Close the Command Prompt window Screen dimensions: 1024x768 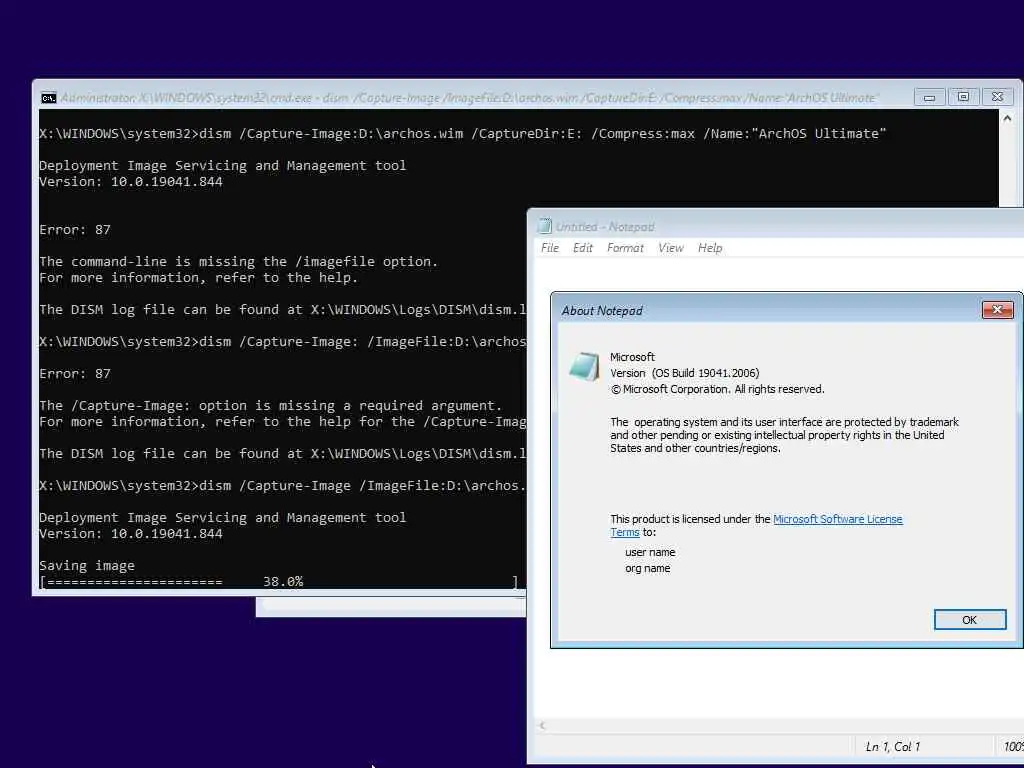(997, 97)
